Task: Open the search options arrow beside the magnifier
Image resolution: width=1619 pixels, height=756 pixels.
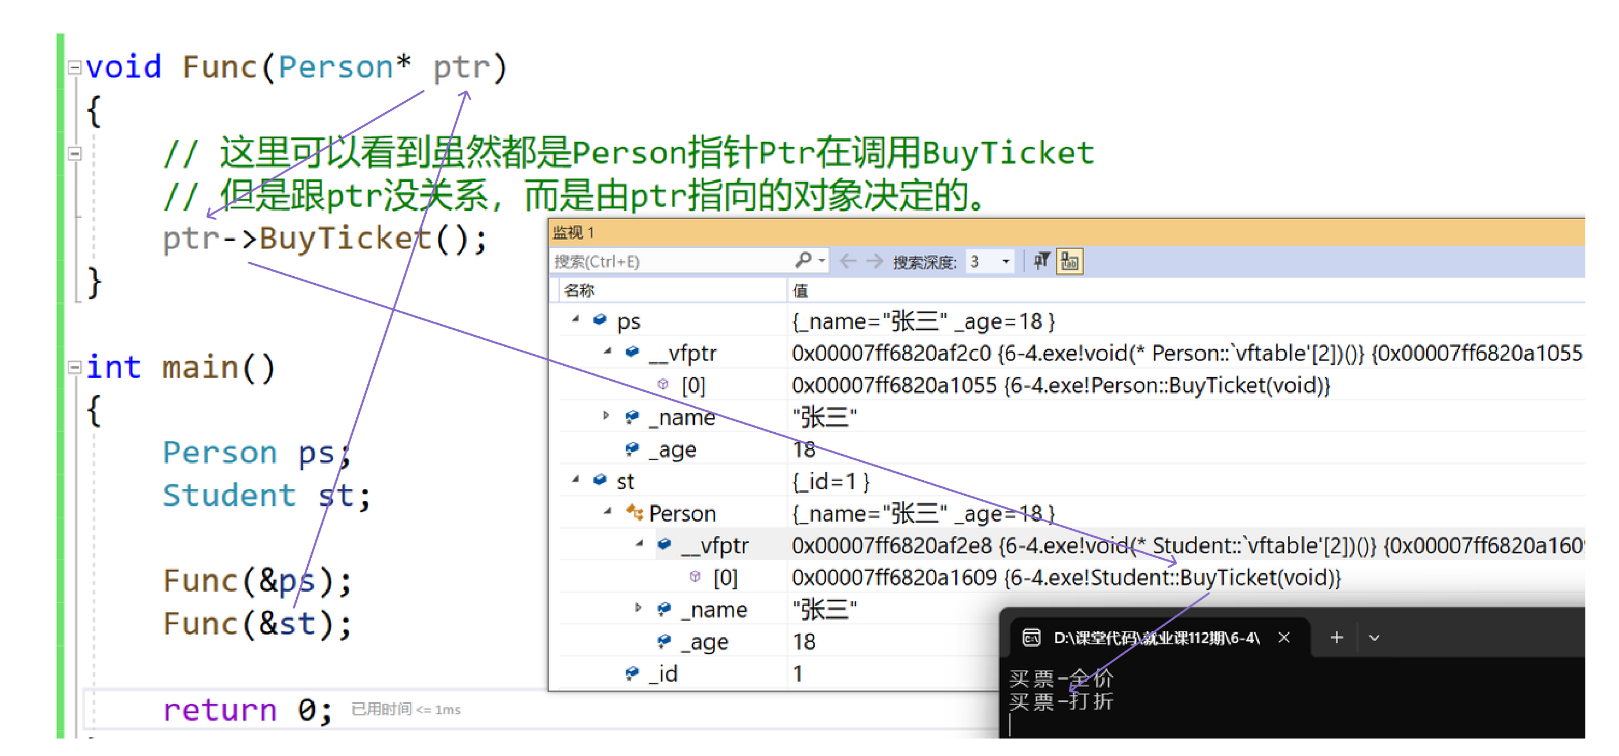Action: pyautogui.click(x=822, y=261)
